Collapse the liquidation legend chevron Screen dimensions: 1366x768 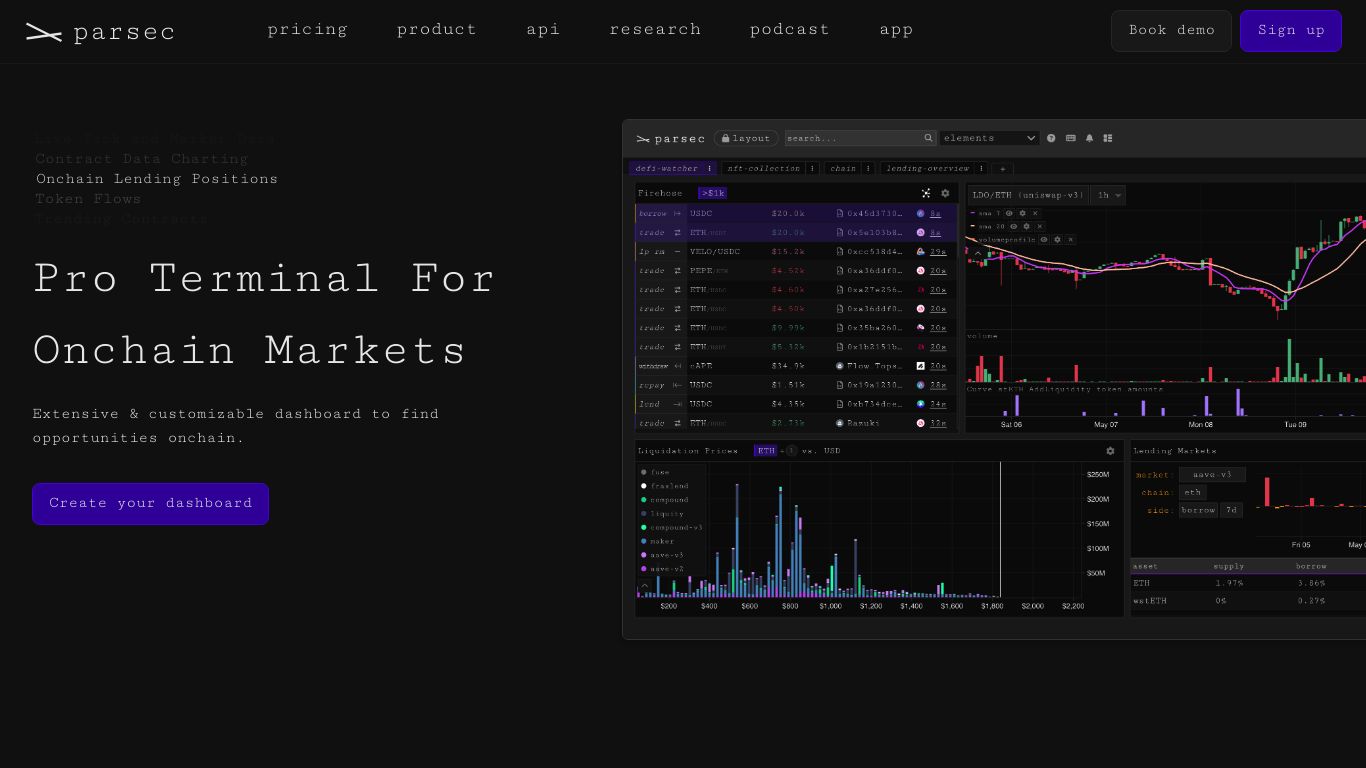click(x=645, y=585)
